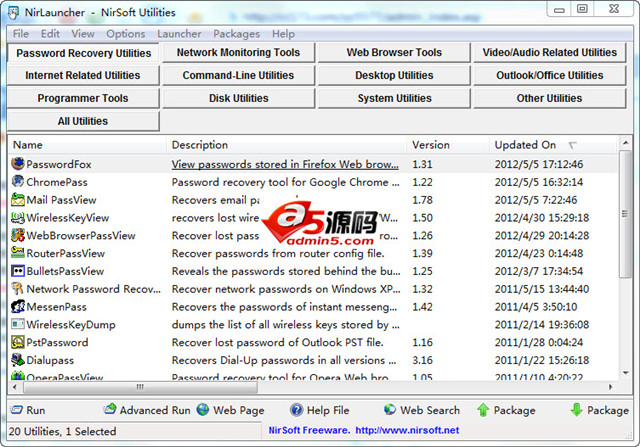Click the horizontal scrollbar left arrow
Image resolution: width=640 pixels, height=447 pixels.
[x=15, y=387]
